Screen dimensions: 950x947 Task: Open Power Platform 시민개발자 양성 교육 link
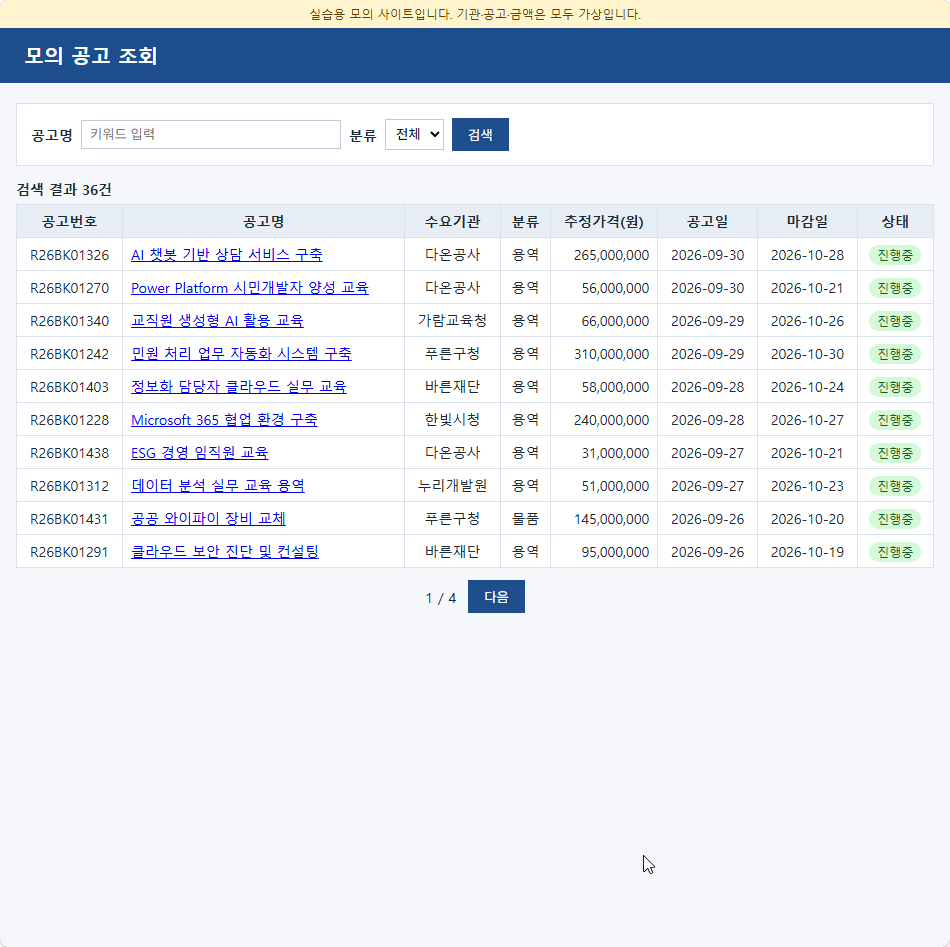250,288
